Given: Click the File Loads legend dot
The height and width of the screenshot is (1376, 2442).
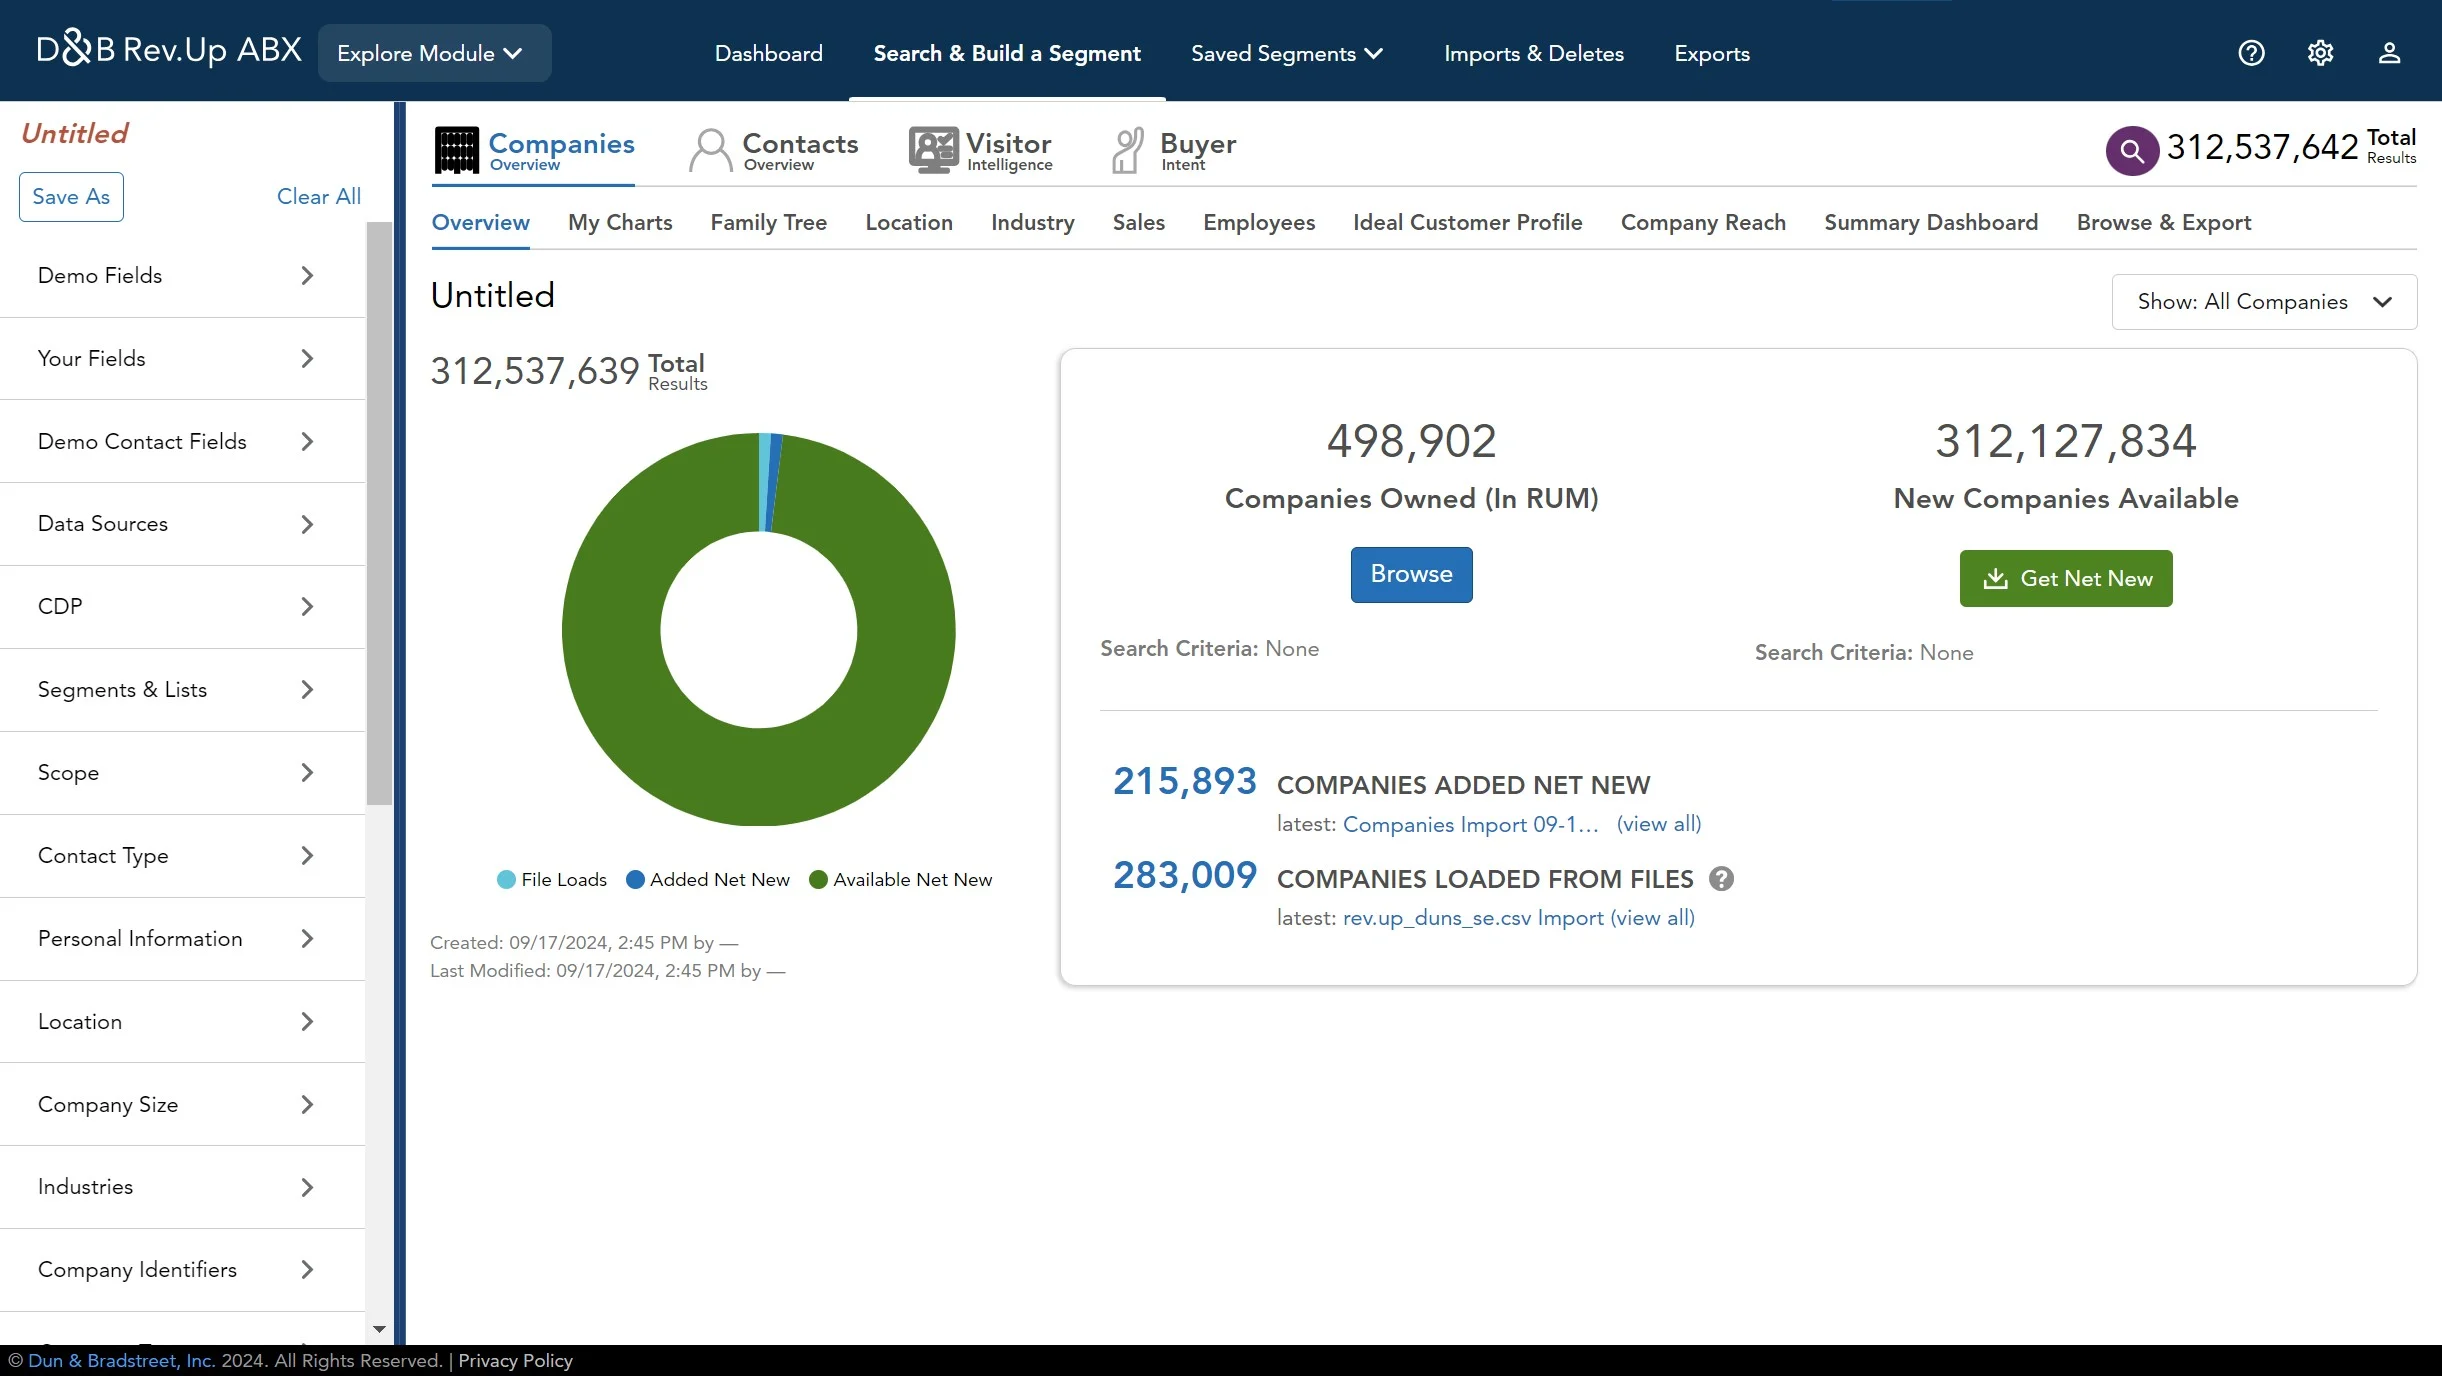Looking at the screenshot, I should [x=506, y=880].
